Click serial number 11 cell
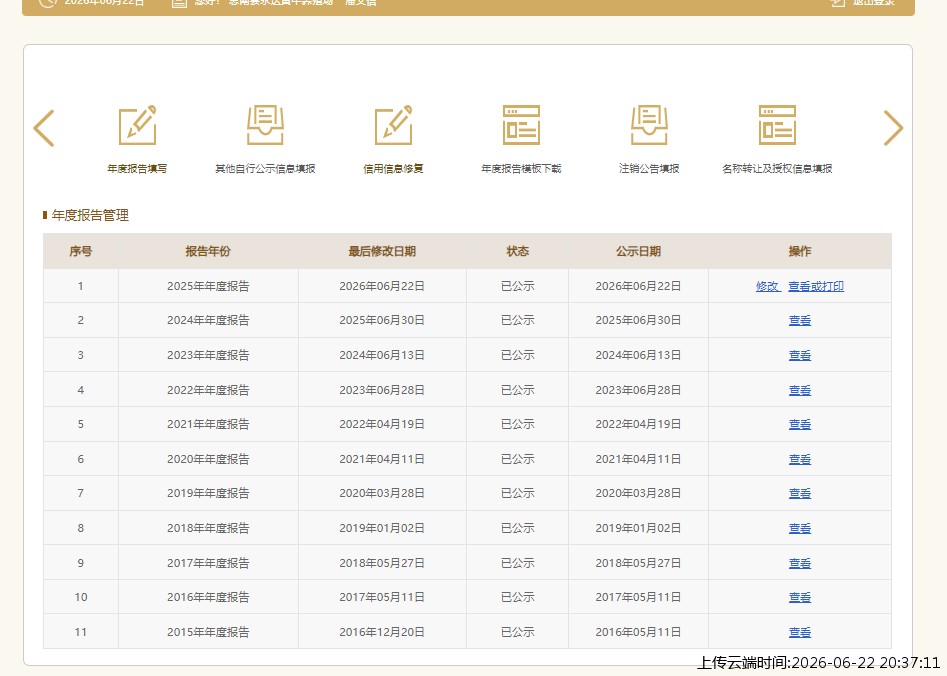The width and height of the screenshot is (947, 676). [x=80, y=632]
